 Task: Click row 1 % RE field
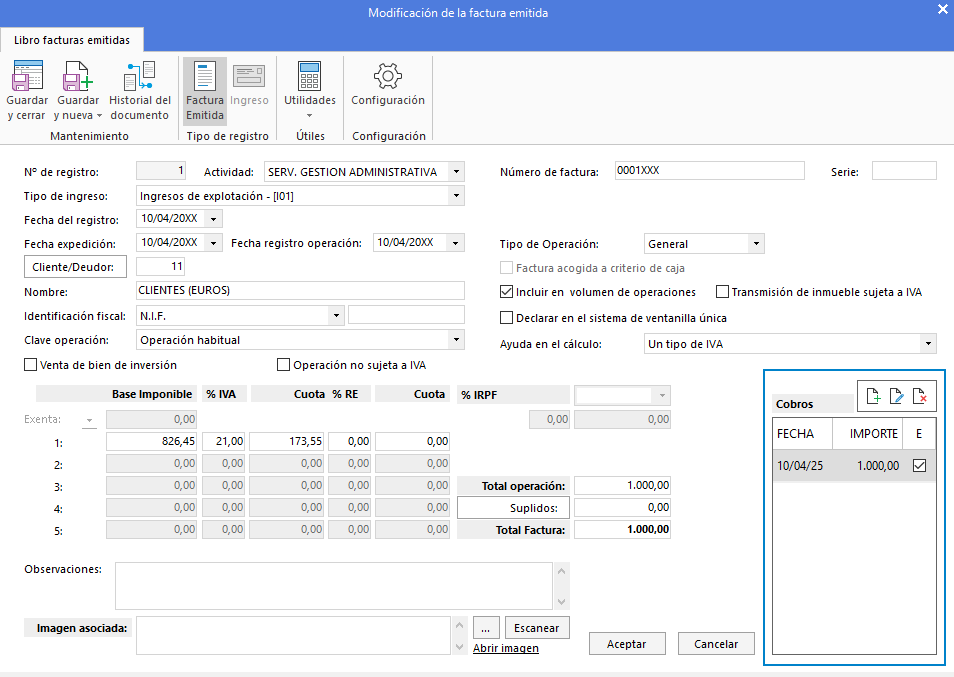[349, 441]
